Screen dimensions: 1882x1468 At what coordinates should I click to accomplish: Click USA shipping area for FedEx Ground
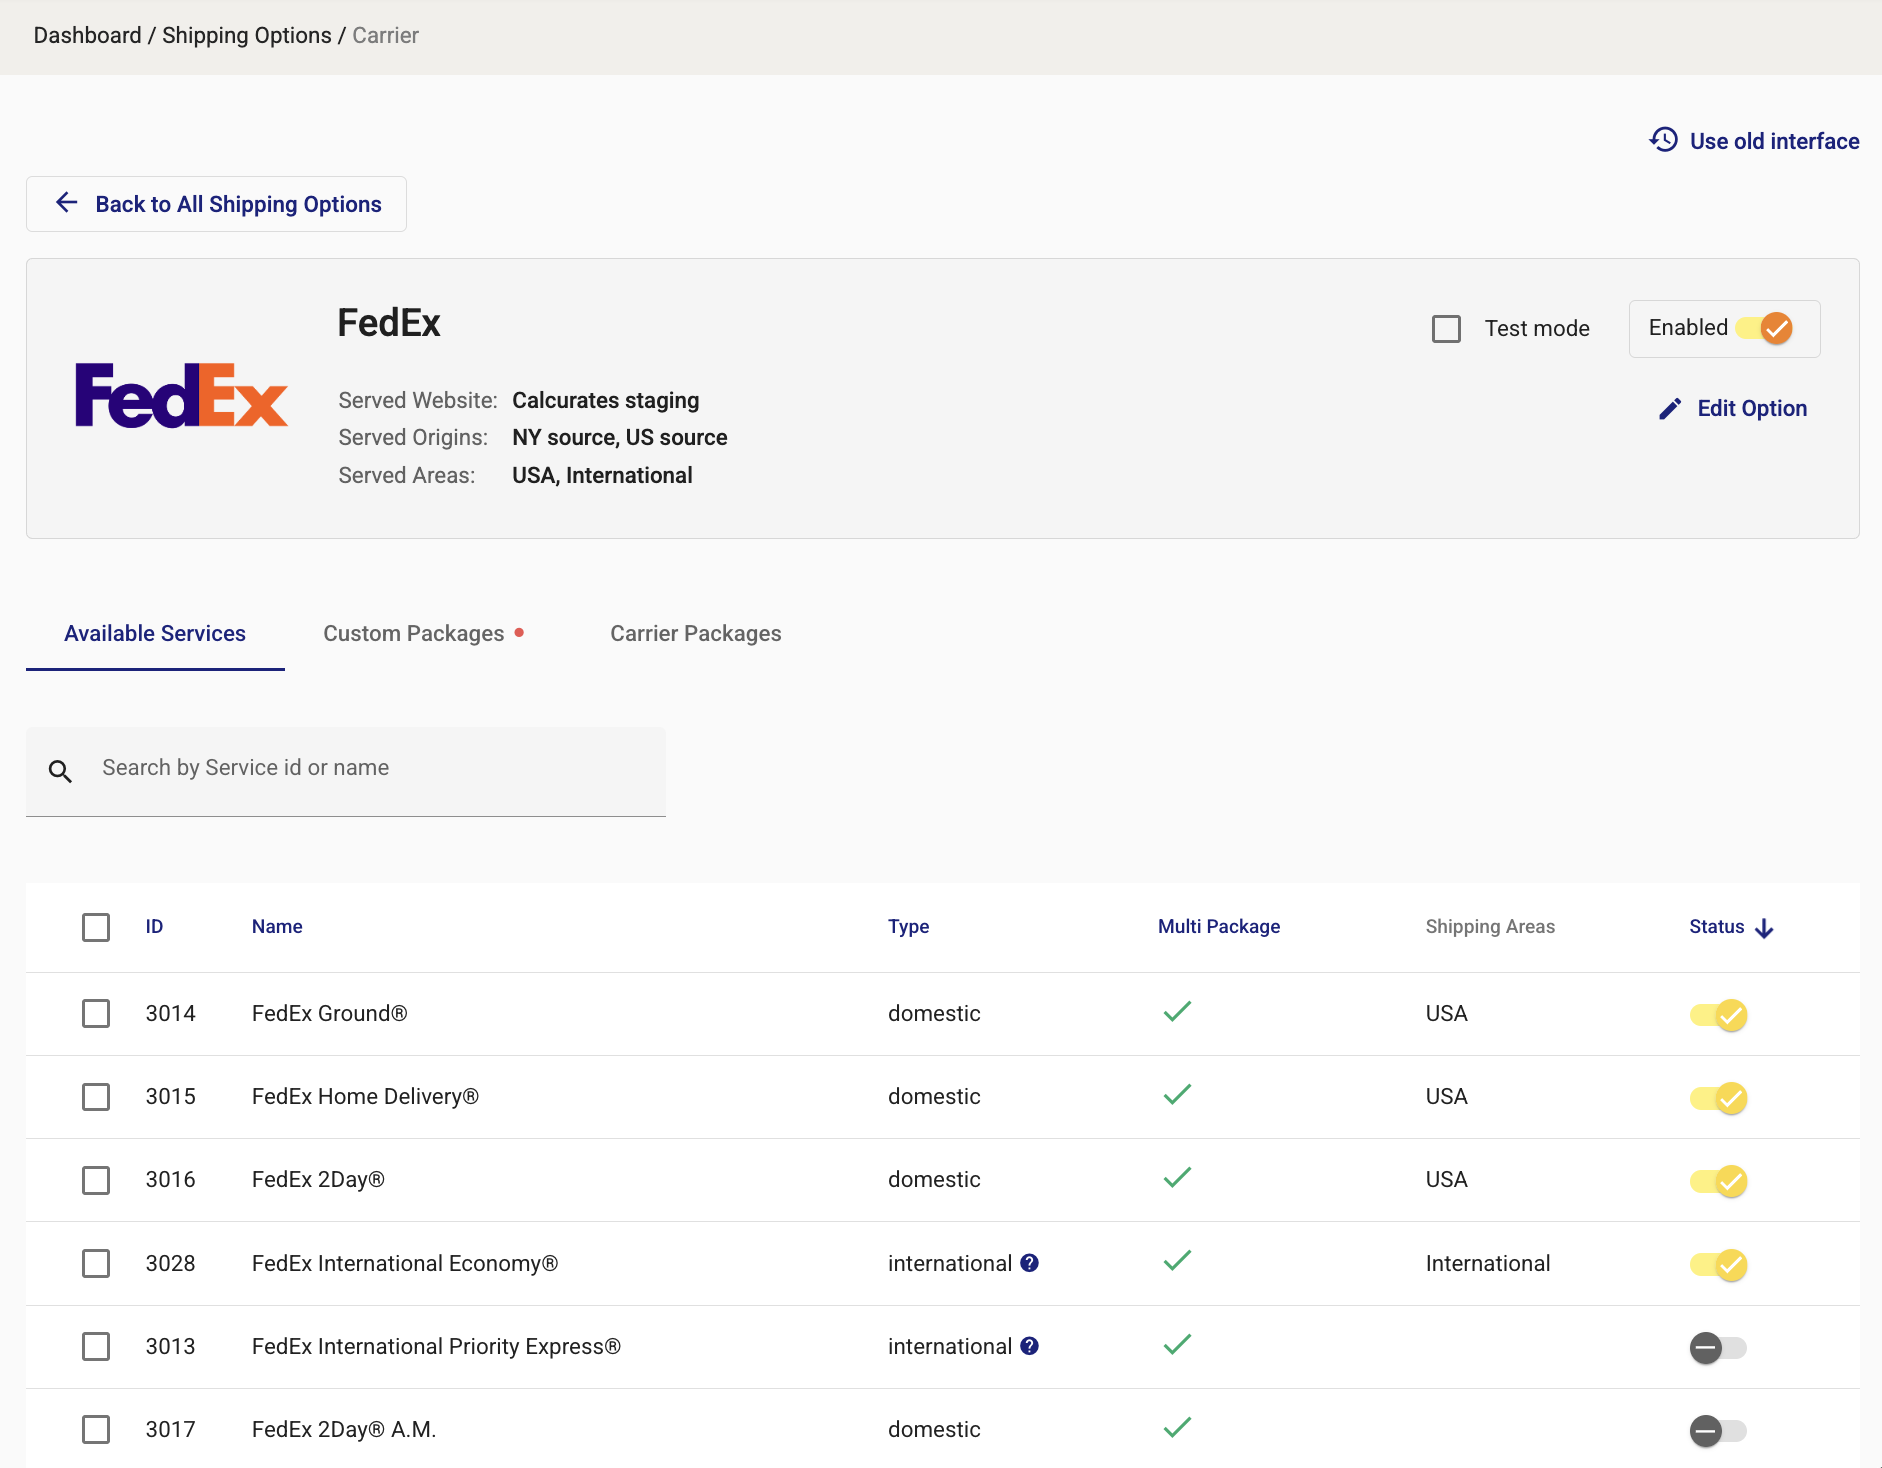click(1446, 1013)
